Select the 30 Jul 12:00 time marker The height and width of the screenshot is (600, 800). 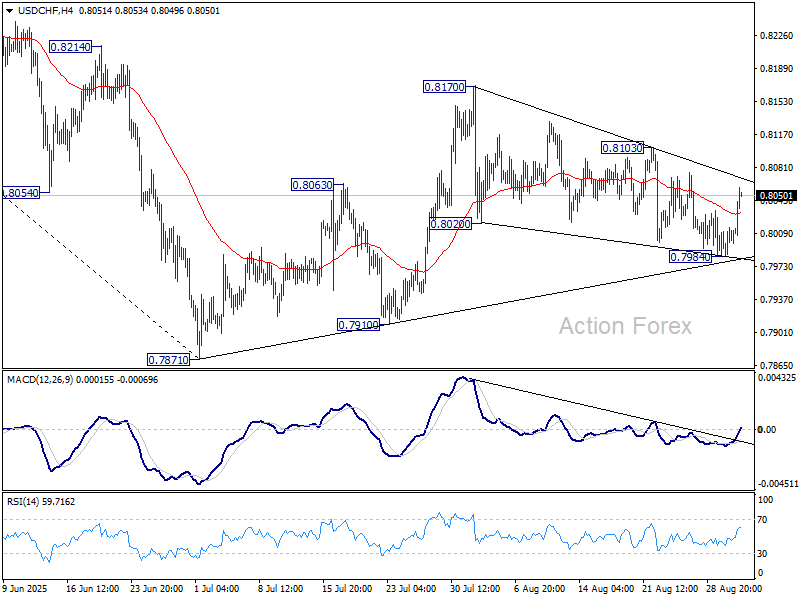[x=474, y=588]
